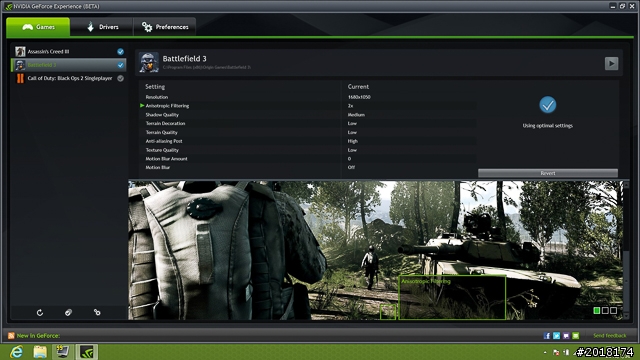Share on Twitter icon
This screenshot has width=640, height=360.
556,336
